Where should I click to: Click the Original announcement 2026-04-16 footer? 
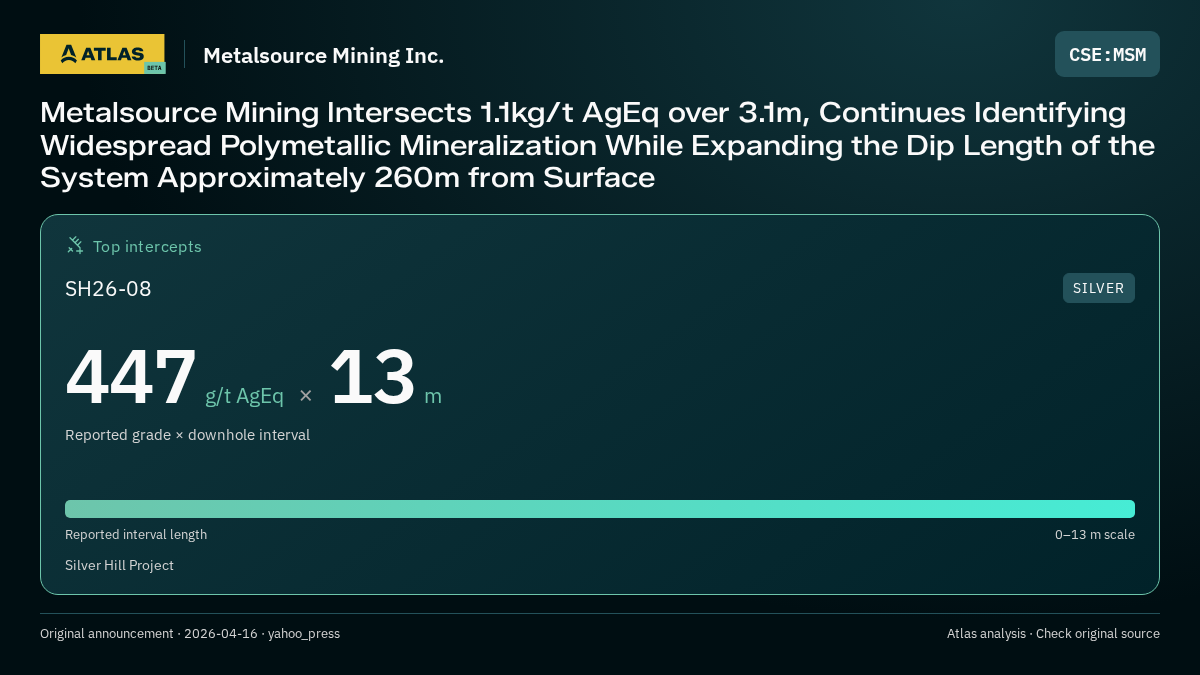point(190,634)
